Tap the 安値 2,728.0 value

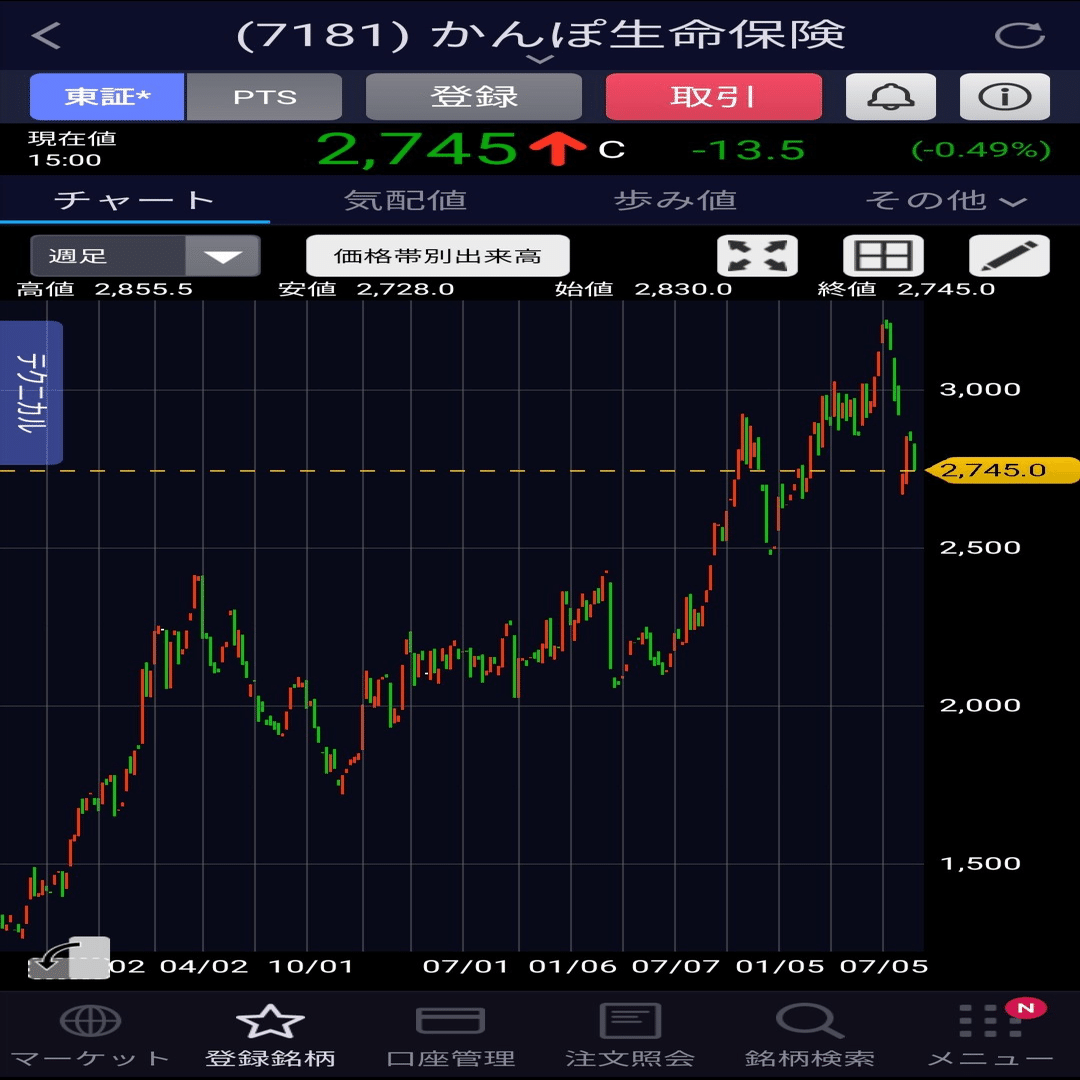pos(366,289)
